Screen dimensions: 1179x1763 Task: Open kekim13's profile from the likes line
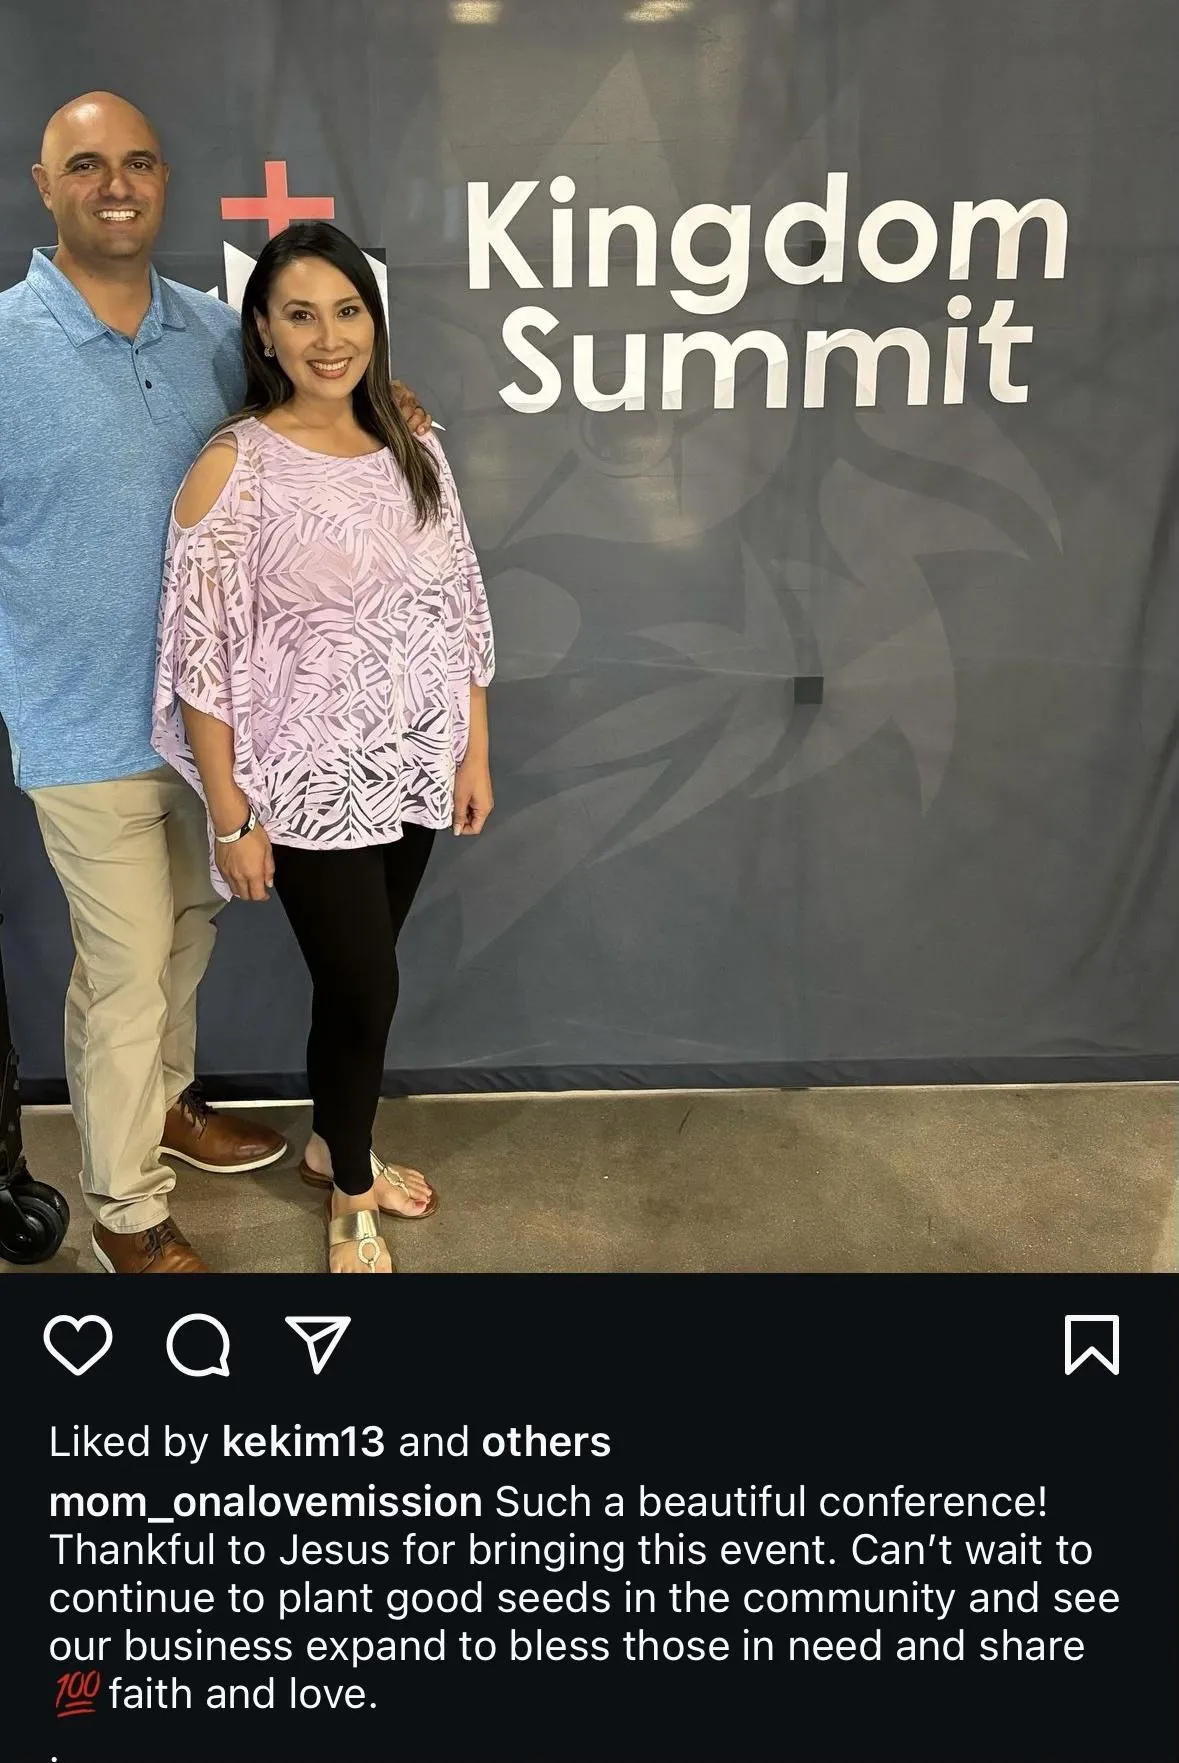pyautogui.click(x=303, y=1441)
